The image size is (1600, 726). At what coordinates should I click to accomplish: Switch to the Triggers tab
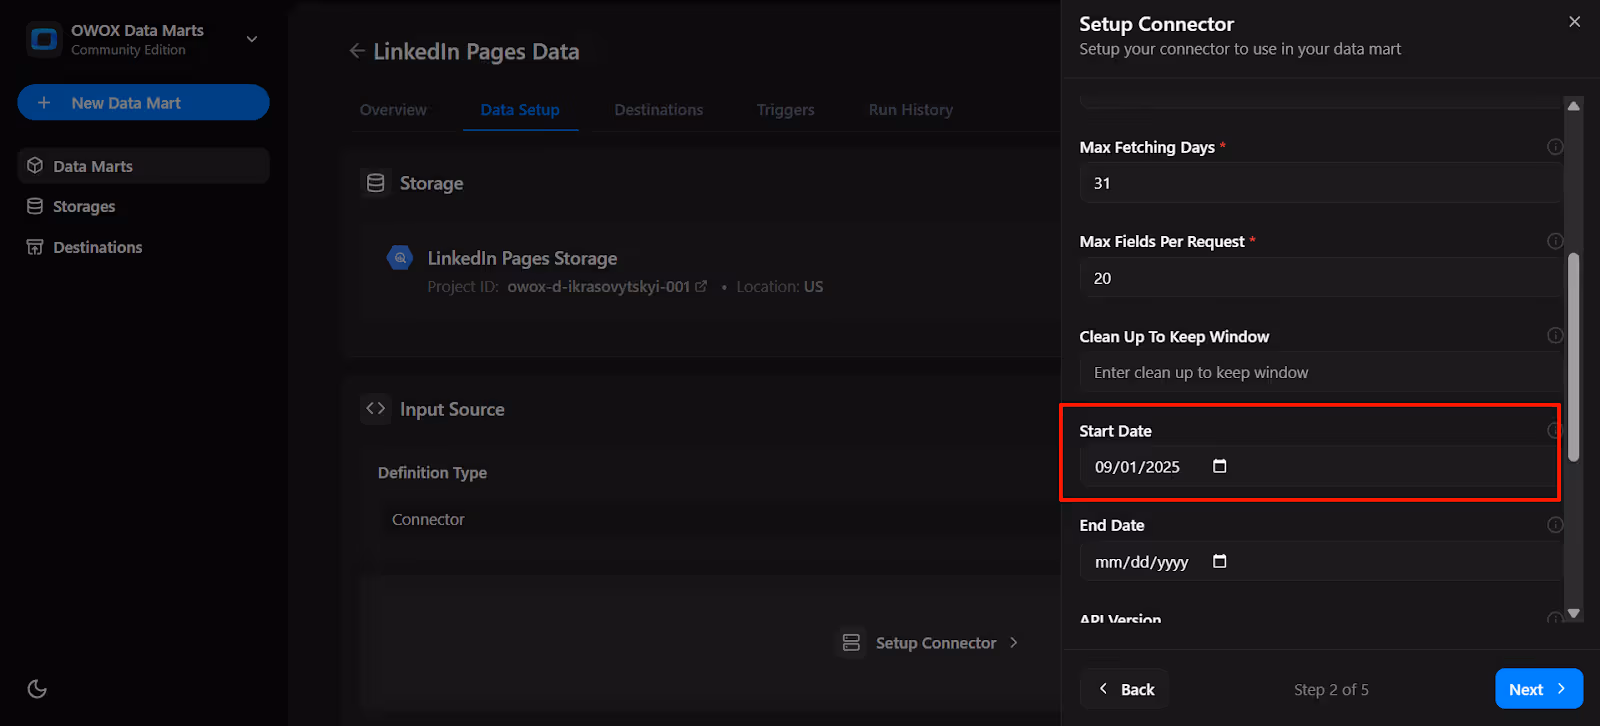click(x=786, y=110)
